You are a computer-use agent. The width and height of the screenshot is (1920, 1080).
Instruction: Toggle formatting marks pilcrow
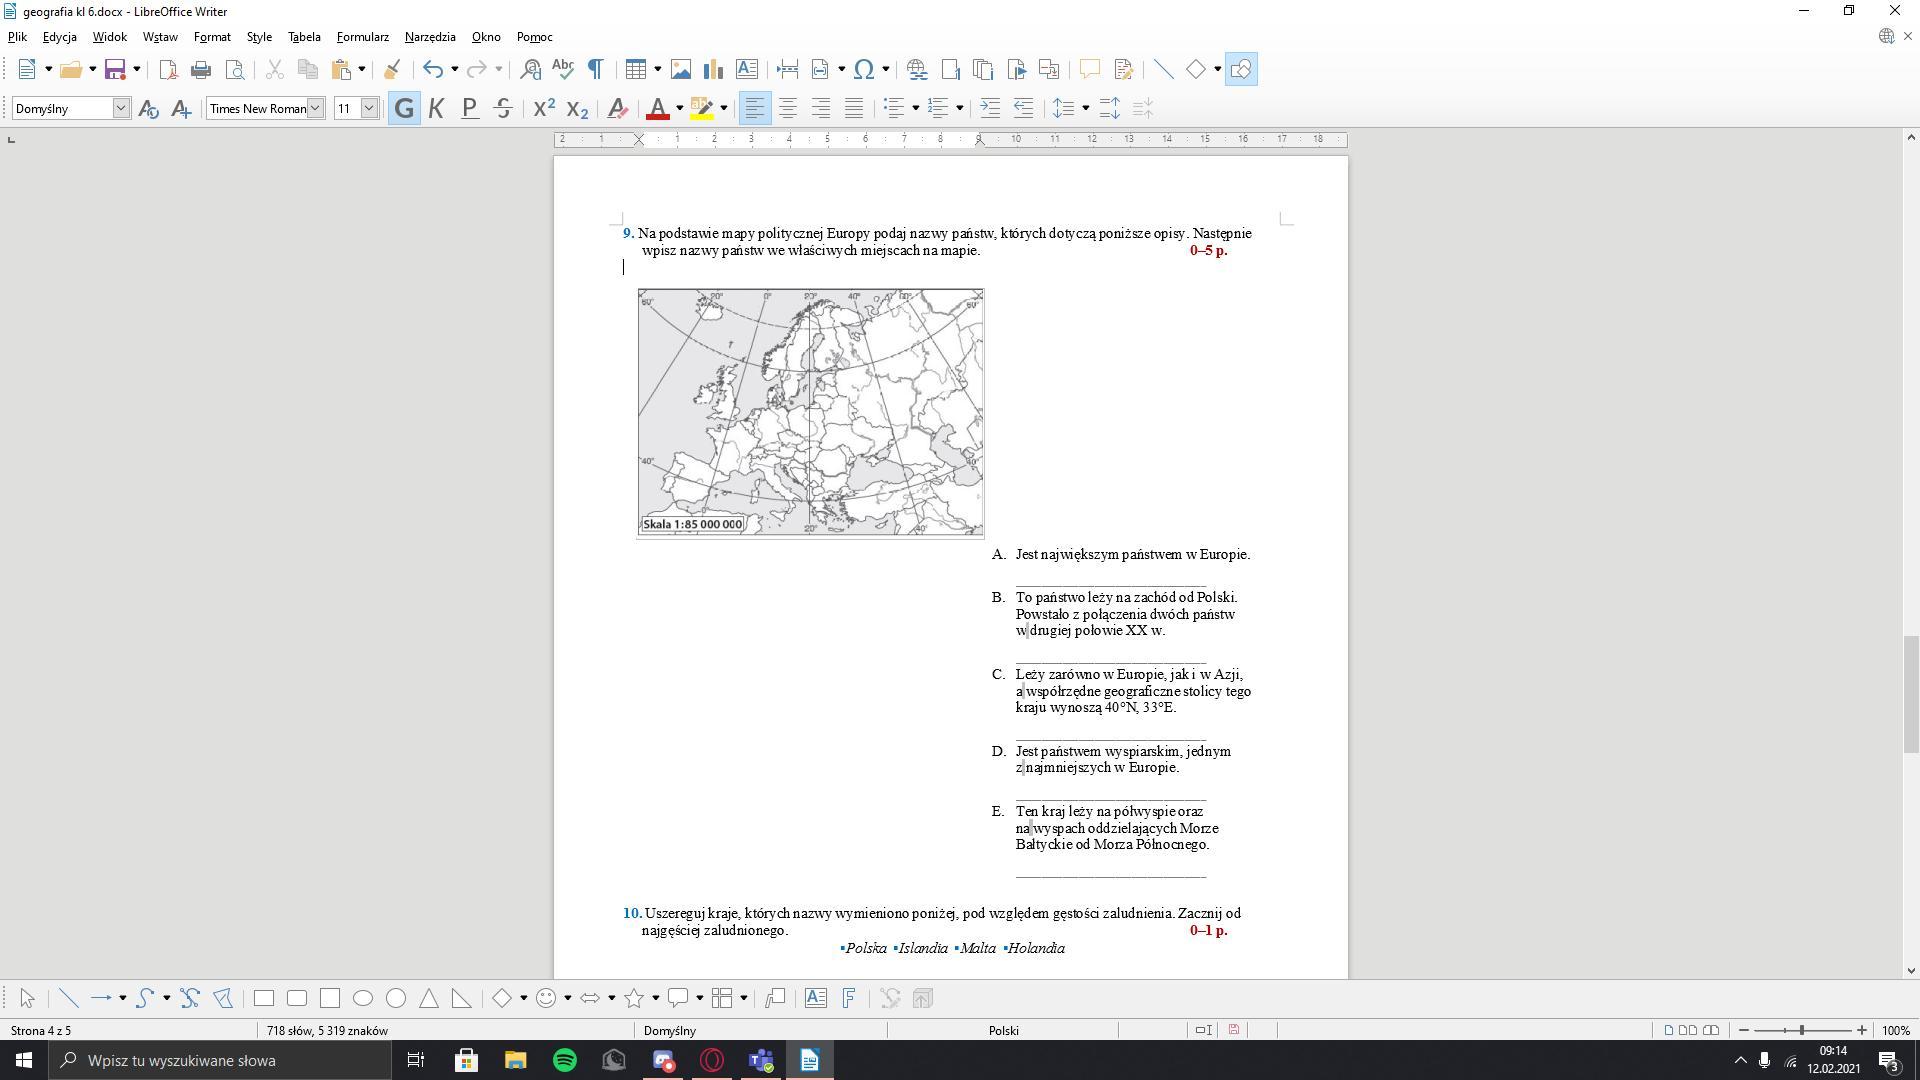tap(595, 69)
